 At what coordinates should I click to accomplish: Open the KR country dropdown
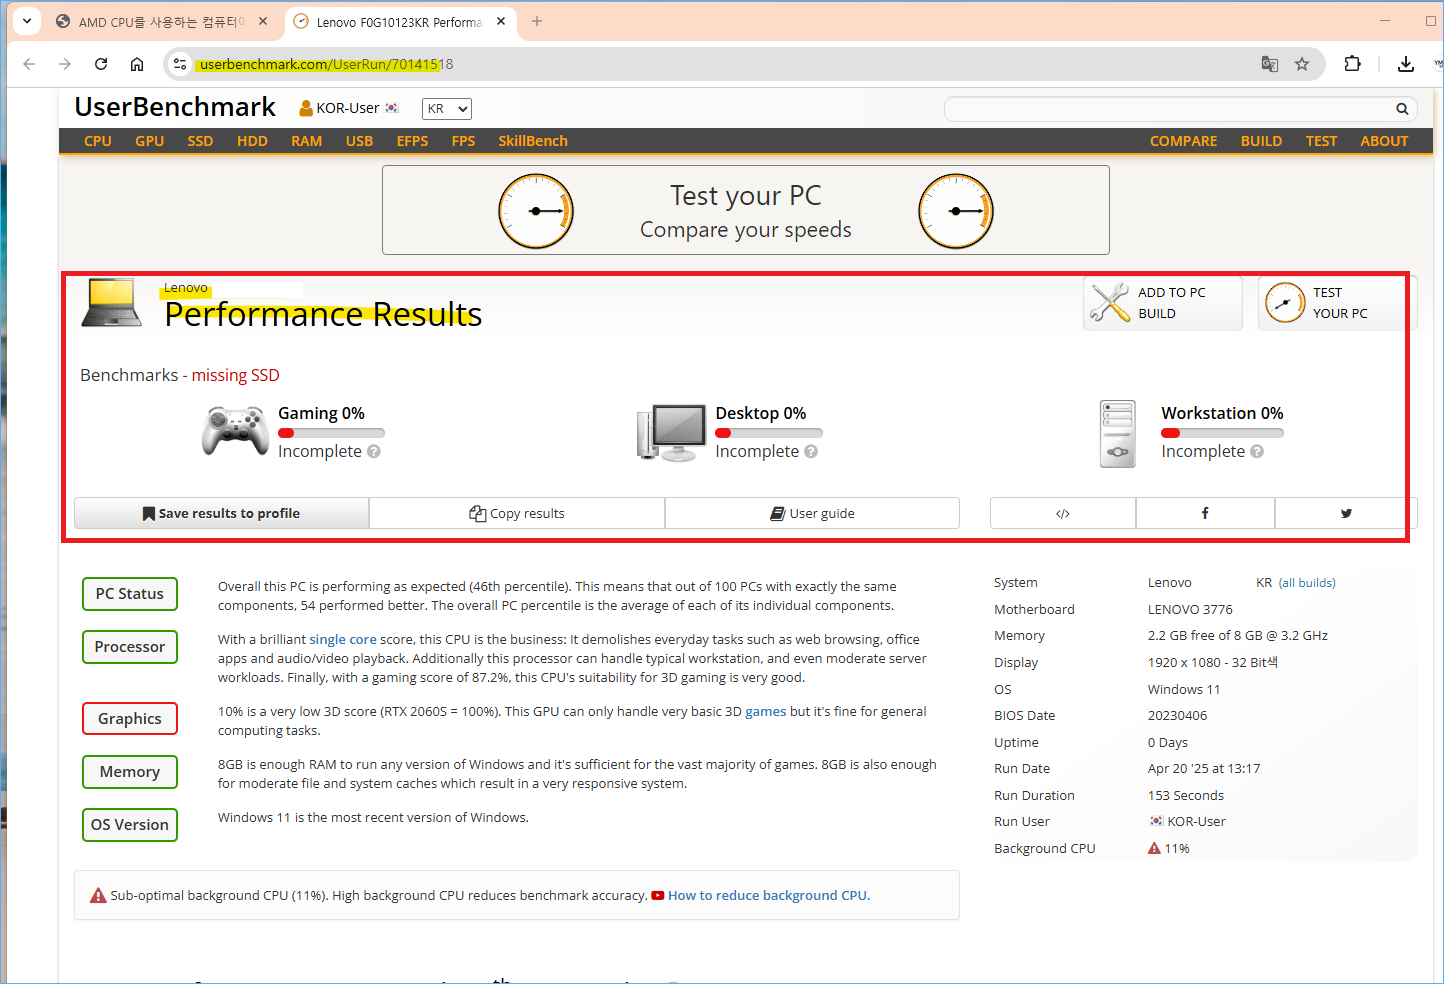pyautogui.click(x=446, y=109)
